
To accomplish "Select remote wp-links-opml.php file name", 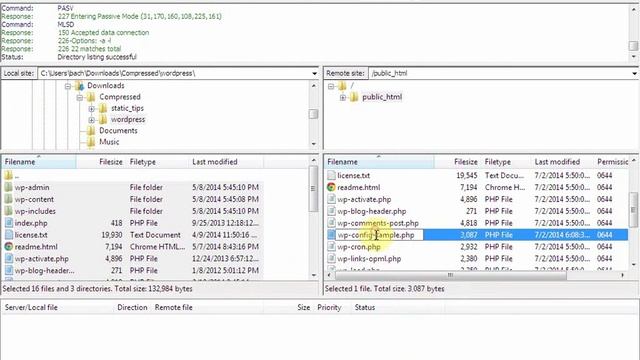I will (369, 258).
